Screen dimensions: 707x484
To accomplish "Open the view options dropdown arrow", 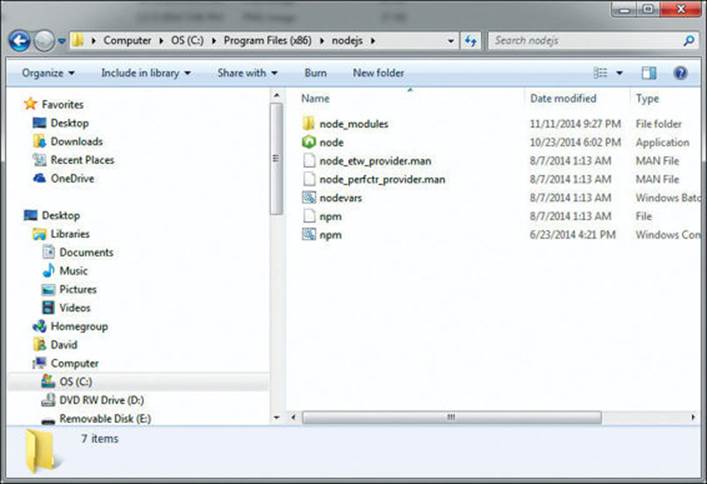I will pos(620,73).
